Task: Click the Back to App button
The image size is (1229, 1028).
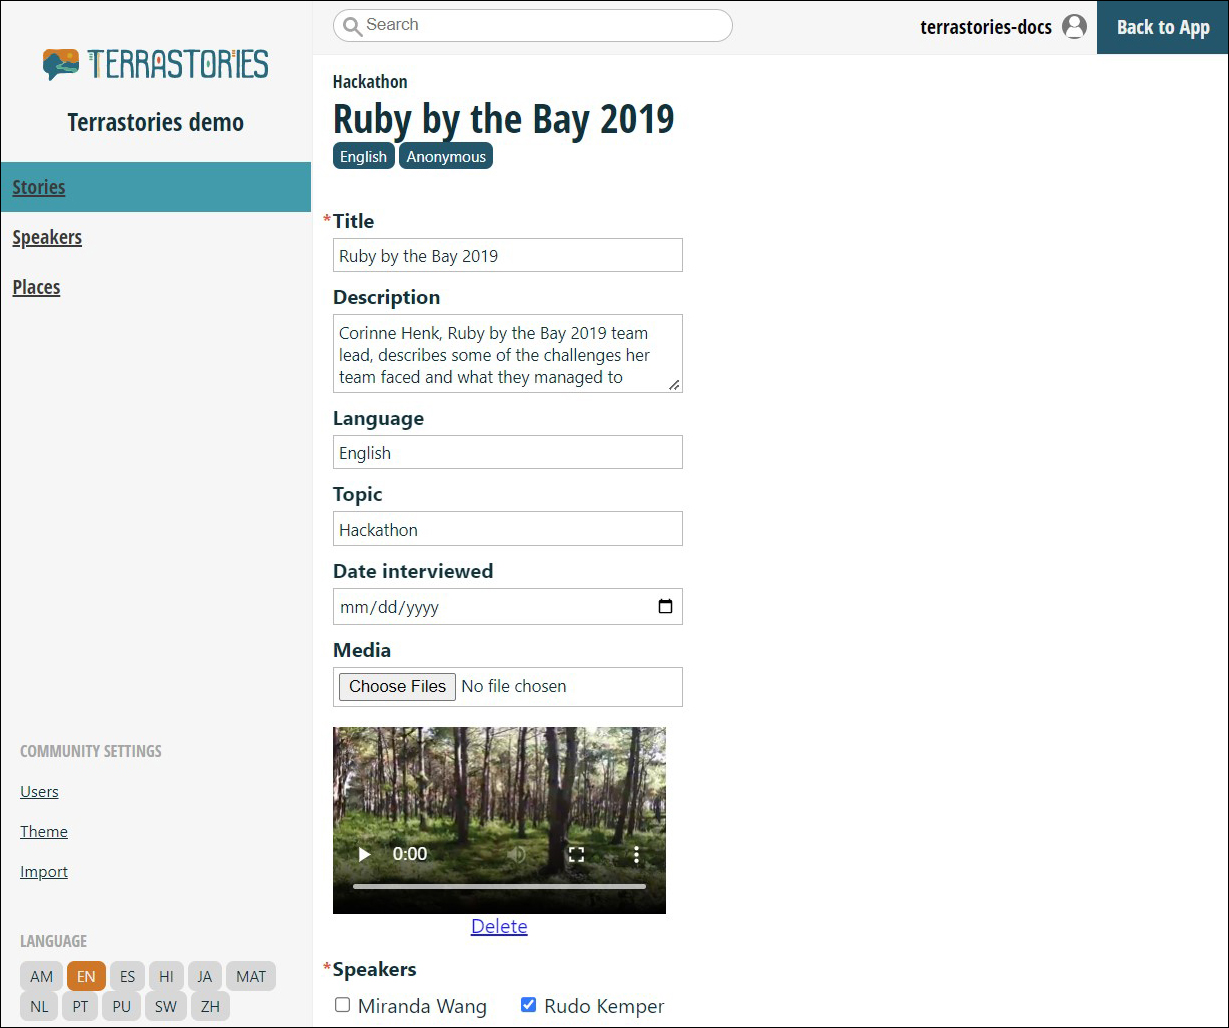Action: pyautogui.click(x=1162, y=27)
